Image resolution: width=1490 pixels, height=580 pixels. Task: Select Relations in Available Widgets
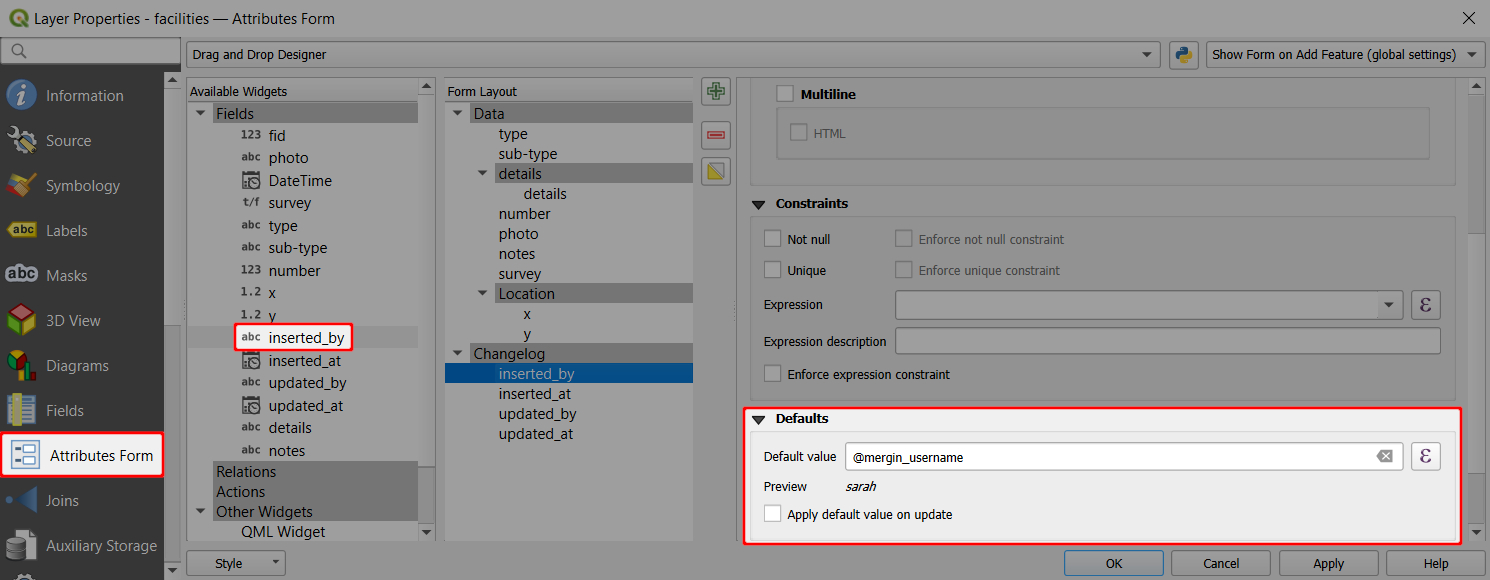pyautogui.click(x=246, y=472)
